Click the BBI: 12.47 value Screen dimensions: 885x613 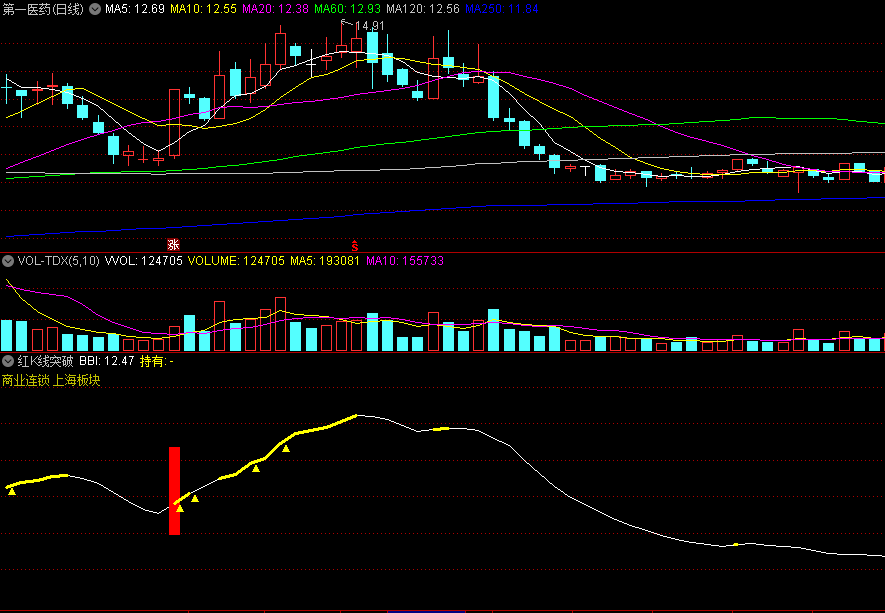coord(107,361)
